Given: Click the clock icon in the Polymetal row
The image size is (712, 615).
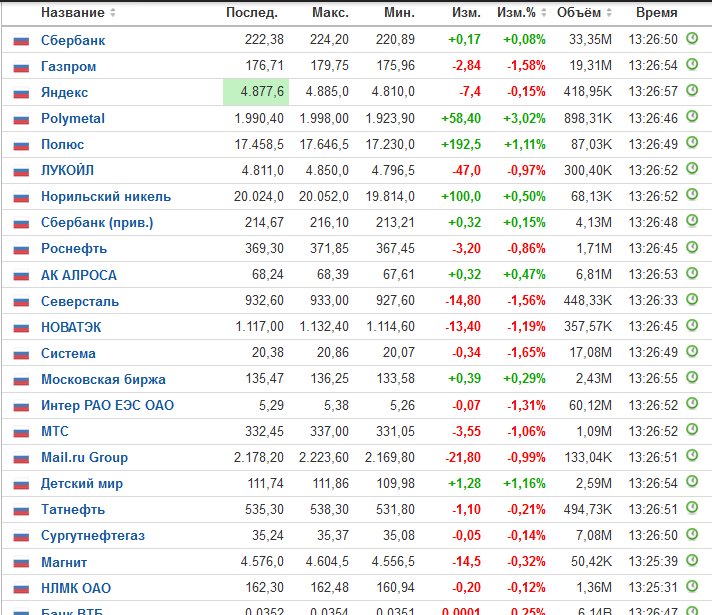Looking at the screenshot, I should (x=692, y=116).
